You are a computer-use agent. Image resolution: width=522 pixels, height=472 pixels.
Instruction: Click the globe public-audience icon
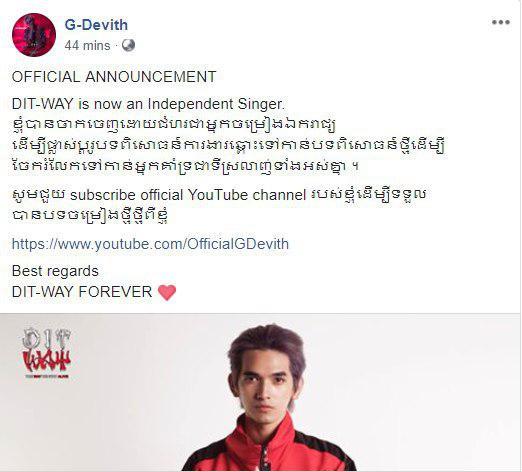tap(128, 45)
